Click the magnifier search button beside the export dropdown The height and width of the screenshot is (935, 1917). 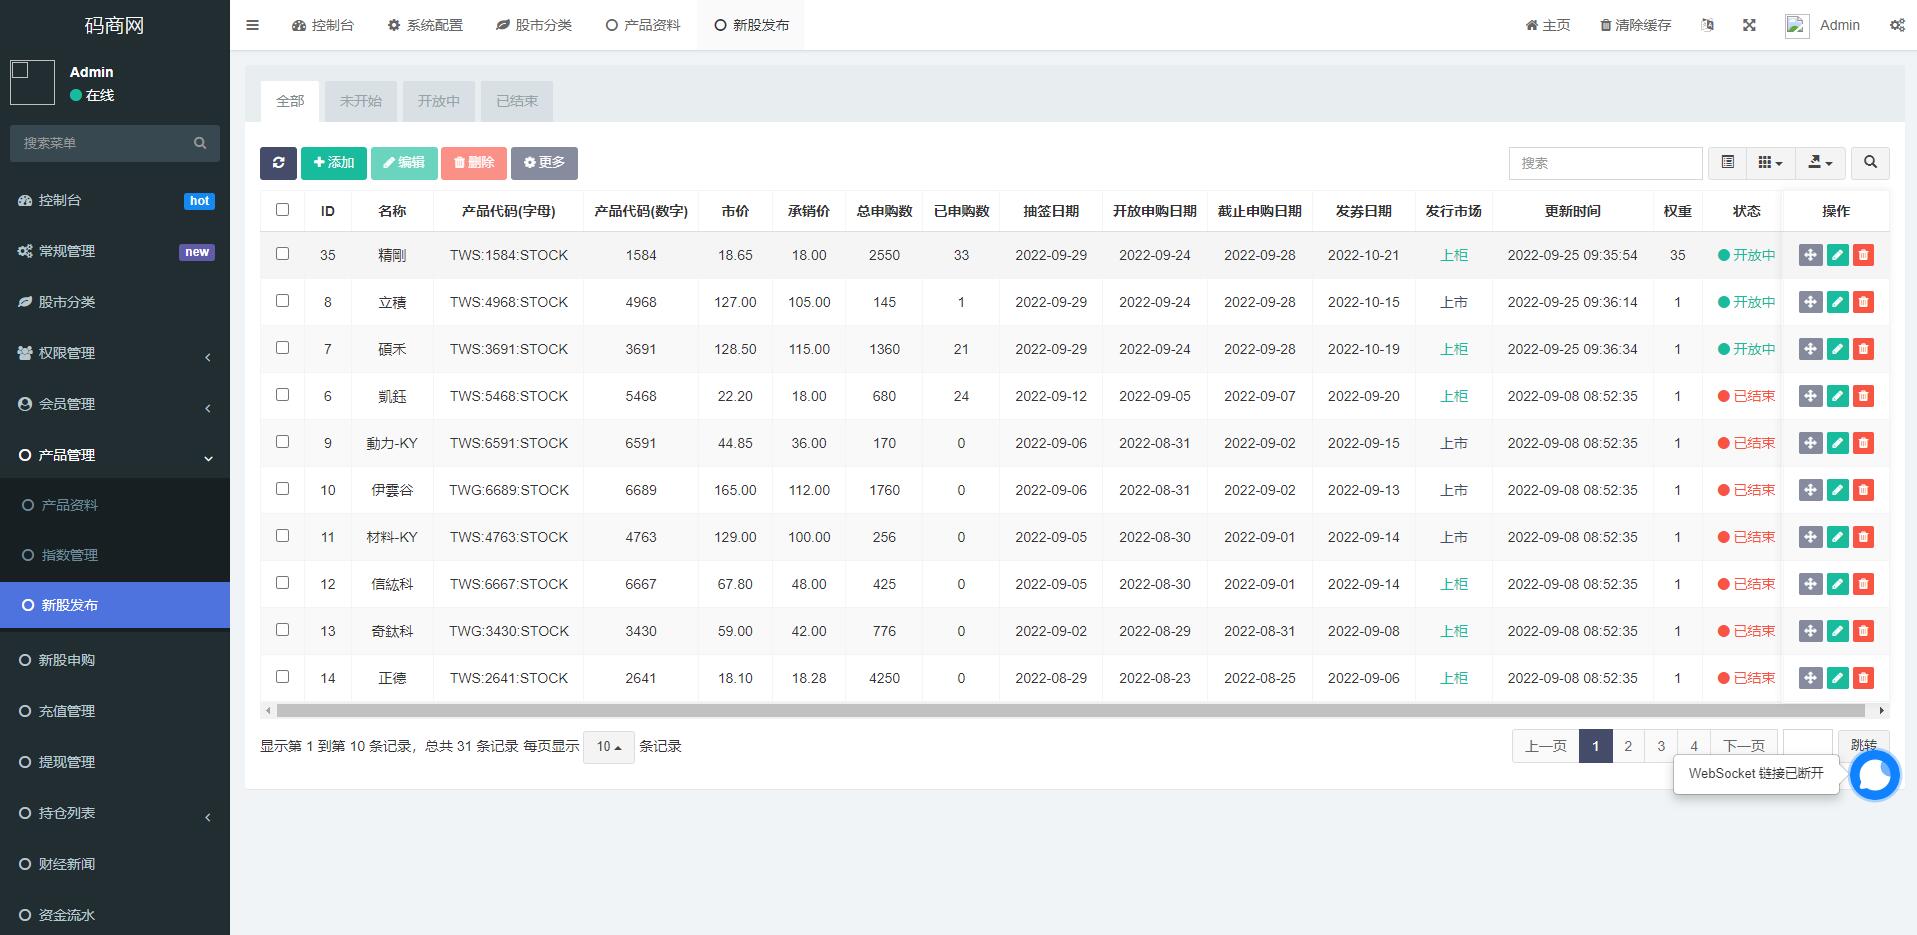click(1870, 163)
